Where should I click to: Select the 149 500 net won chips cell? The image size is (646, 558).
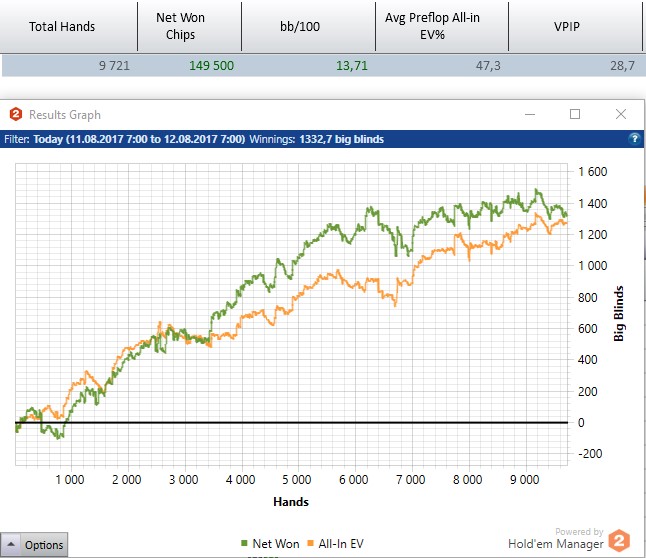(190, 66)
